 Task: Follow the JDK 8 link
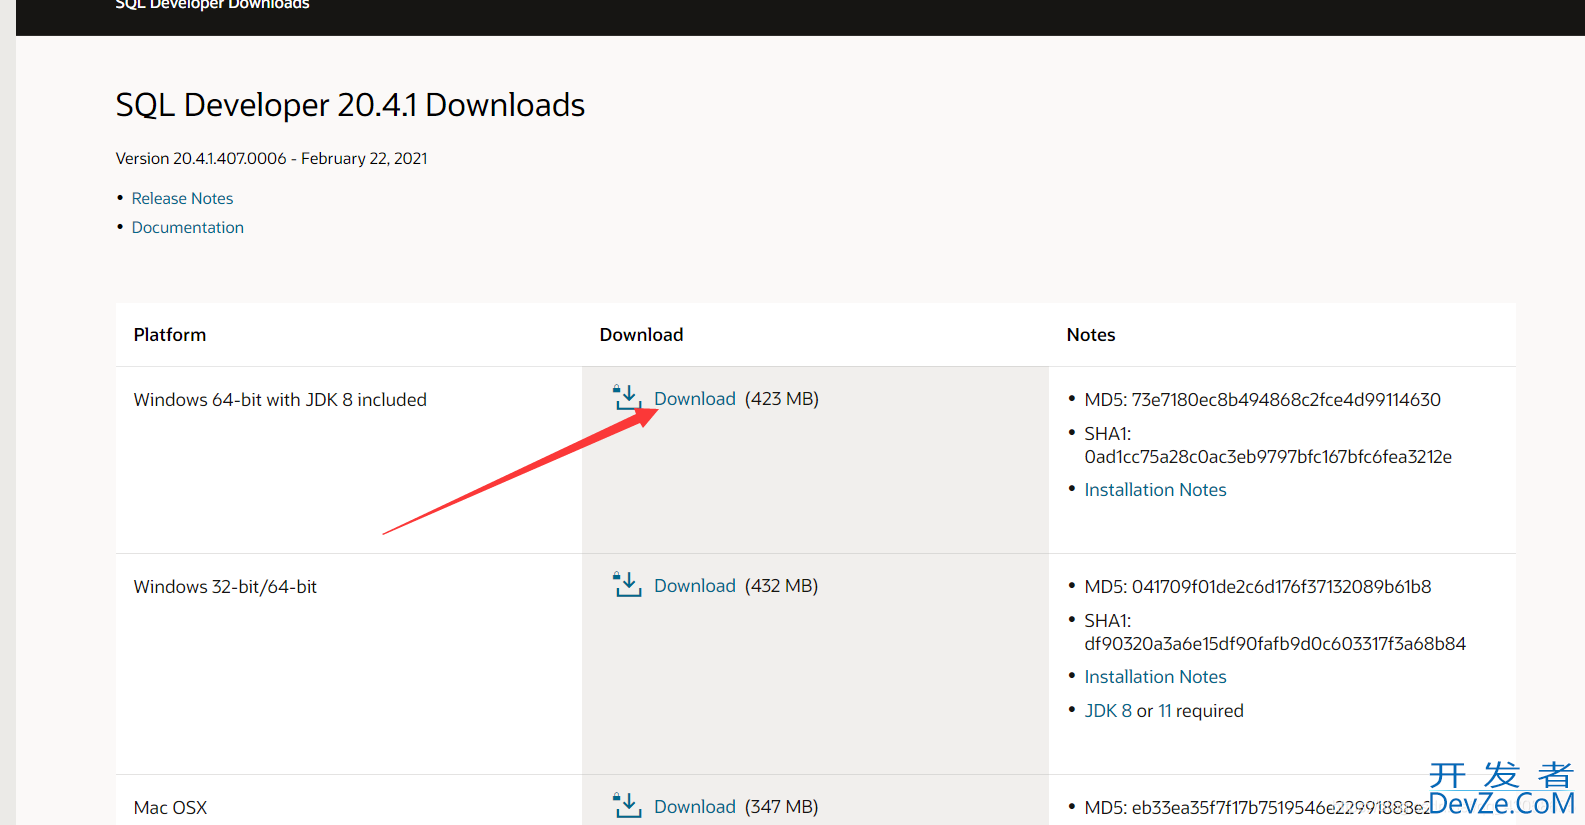(1108, 711)
